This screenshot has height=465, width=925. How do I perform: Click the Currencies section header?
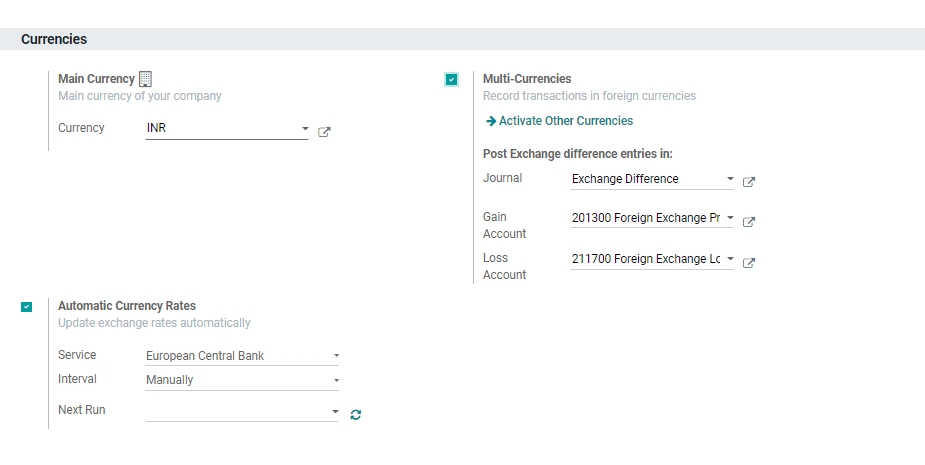54,39
